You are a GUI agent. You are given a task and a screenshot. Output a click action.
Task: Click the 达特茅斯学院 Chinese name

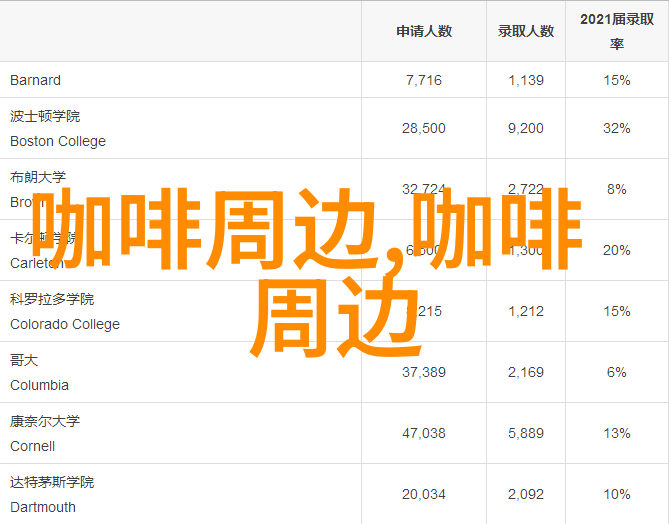[52, 482]
